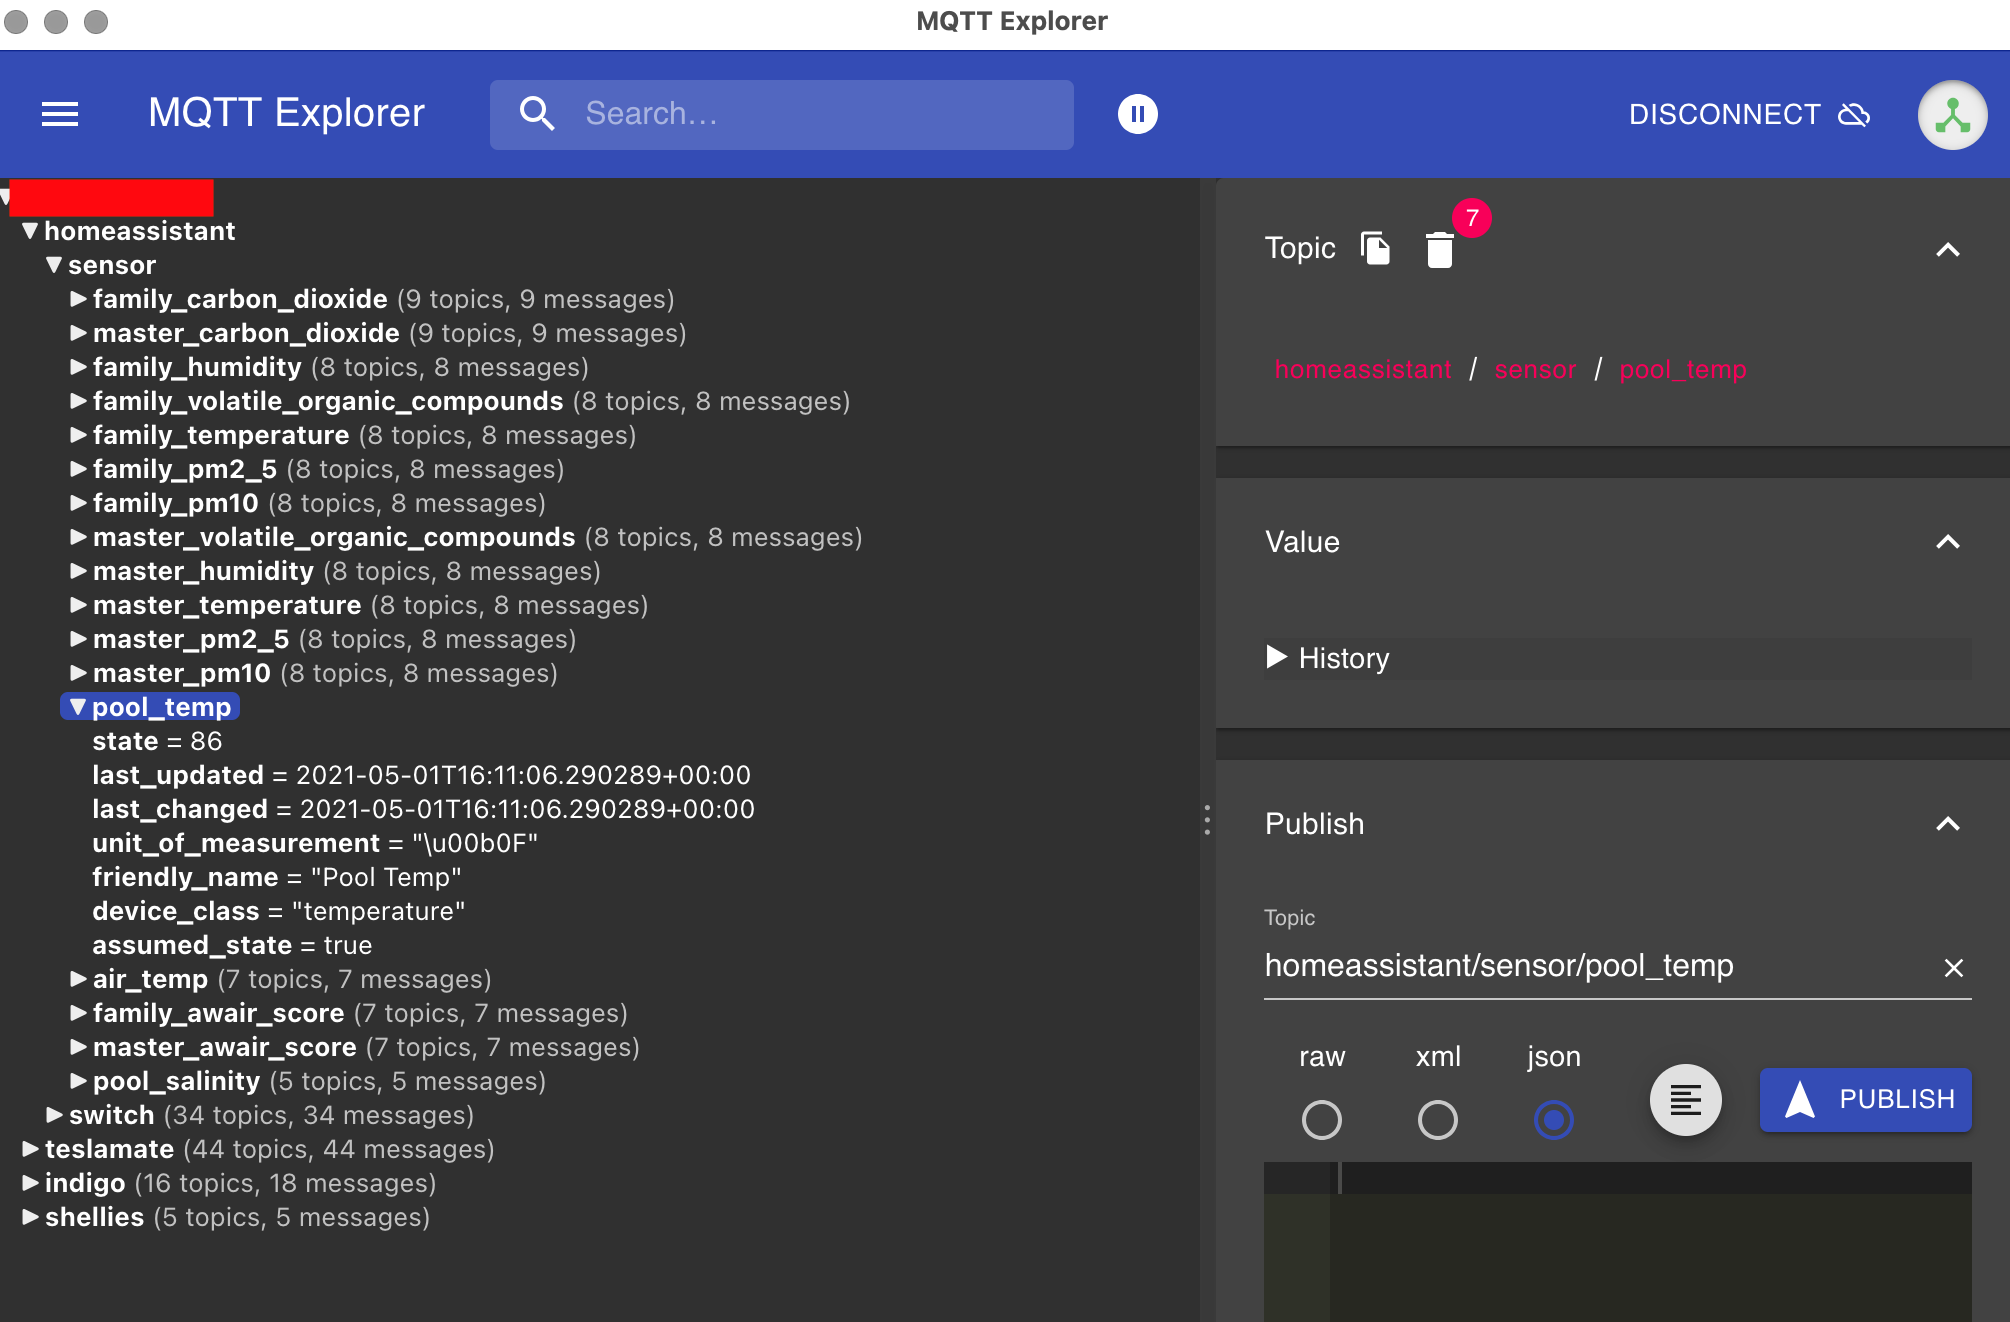
Task: Focus the Search field
Action: tap(782, 114)
